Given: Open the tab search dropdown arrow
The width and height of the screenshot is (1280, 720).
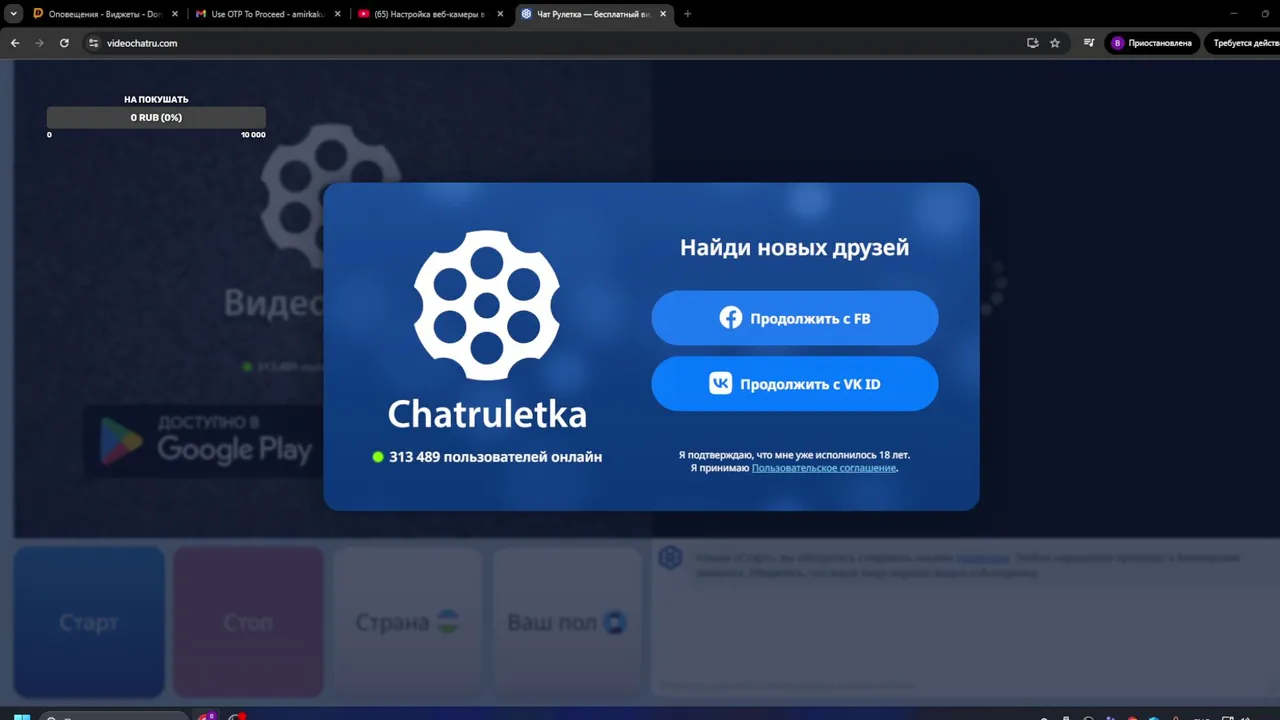Looking at the screenshot, I should tap(13, 14).
